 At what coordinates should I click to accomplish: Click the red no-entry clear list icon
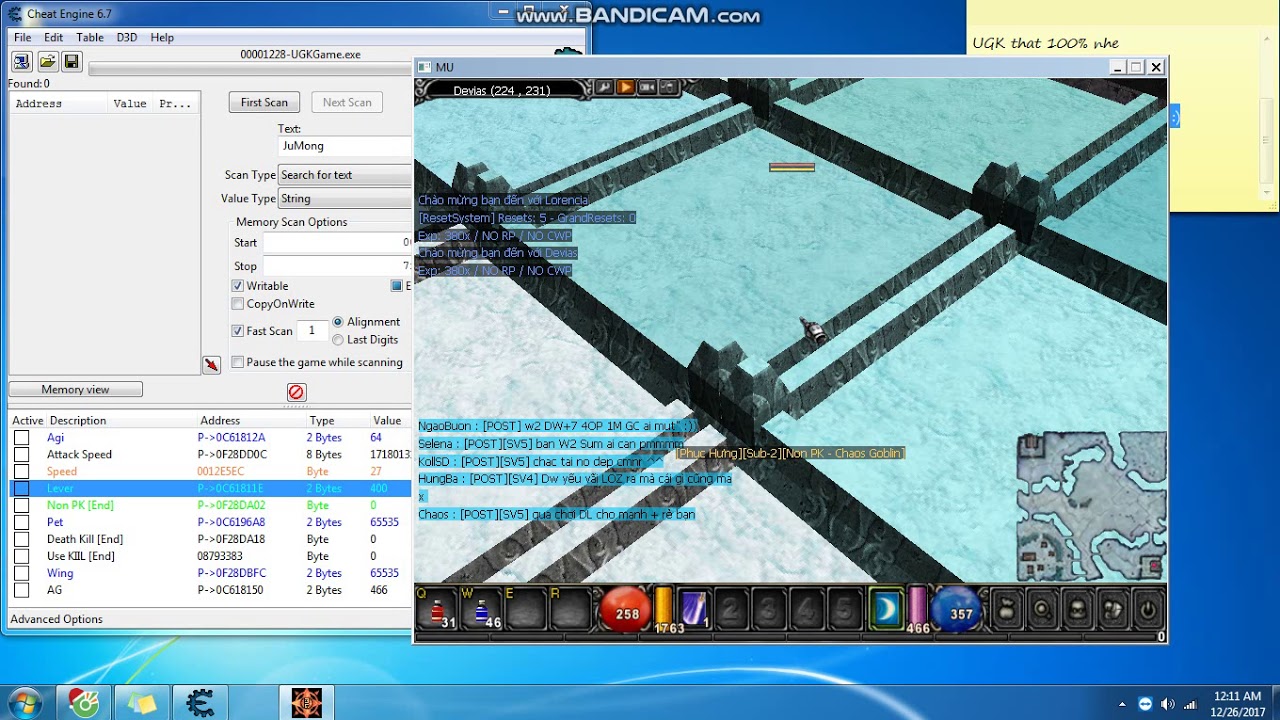tap(296, 392)
